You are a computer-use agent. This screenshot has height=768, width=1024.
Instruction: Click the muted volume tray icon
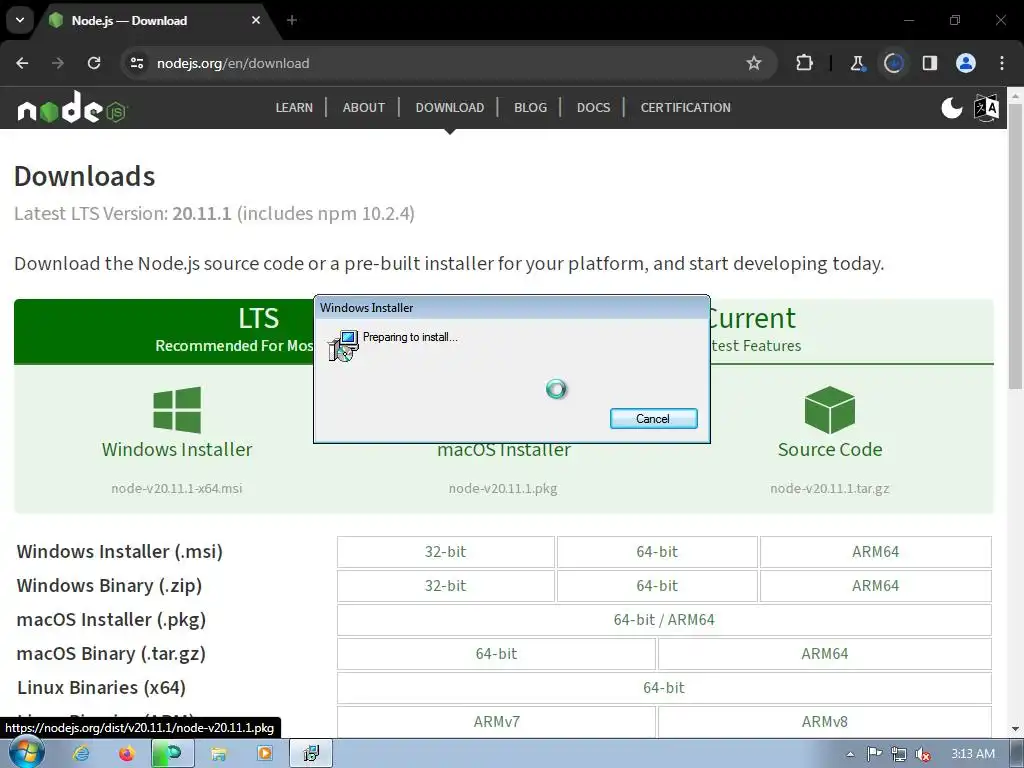923,754
